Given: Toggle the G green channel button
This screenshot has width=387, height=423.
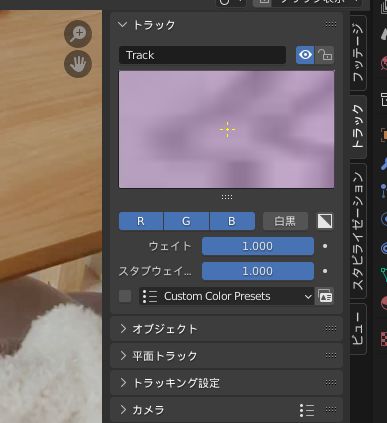Looking at the screenshot, I should pyautogui.click(x=186, y=221).
